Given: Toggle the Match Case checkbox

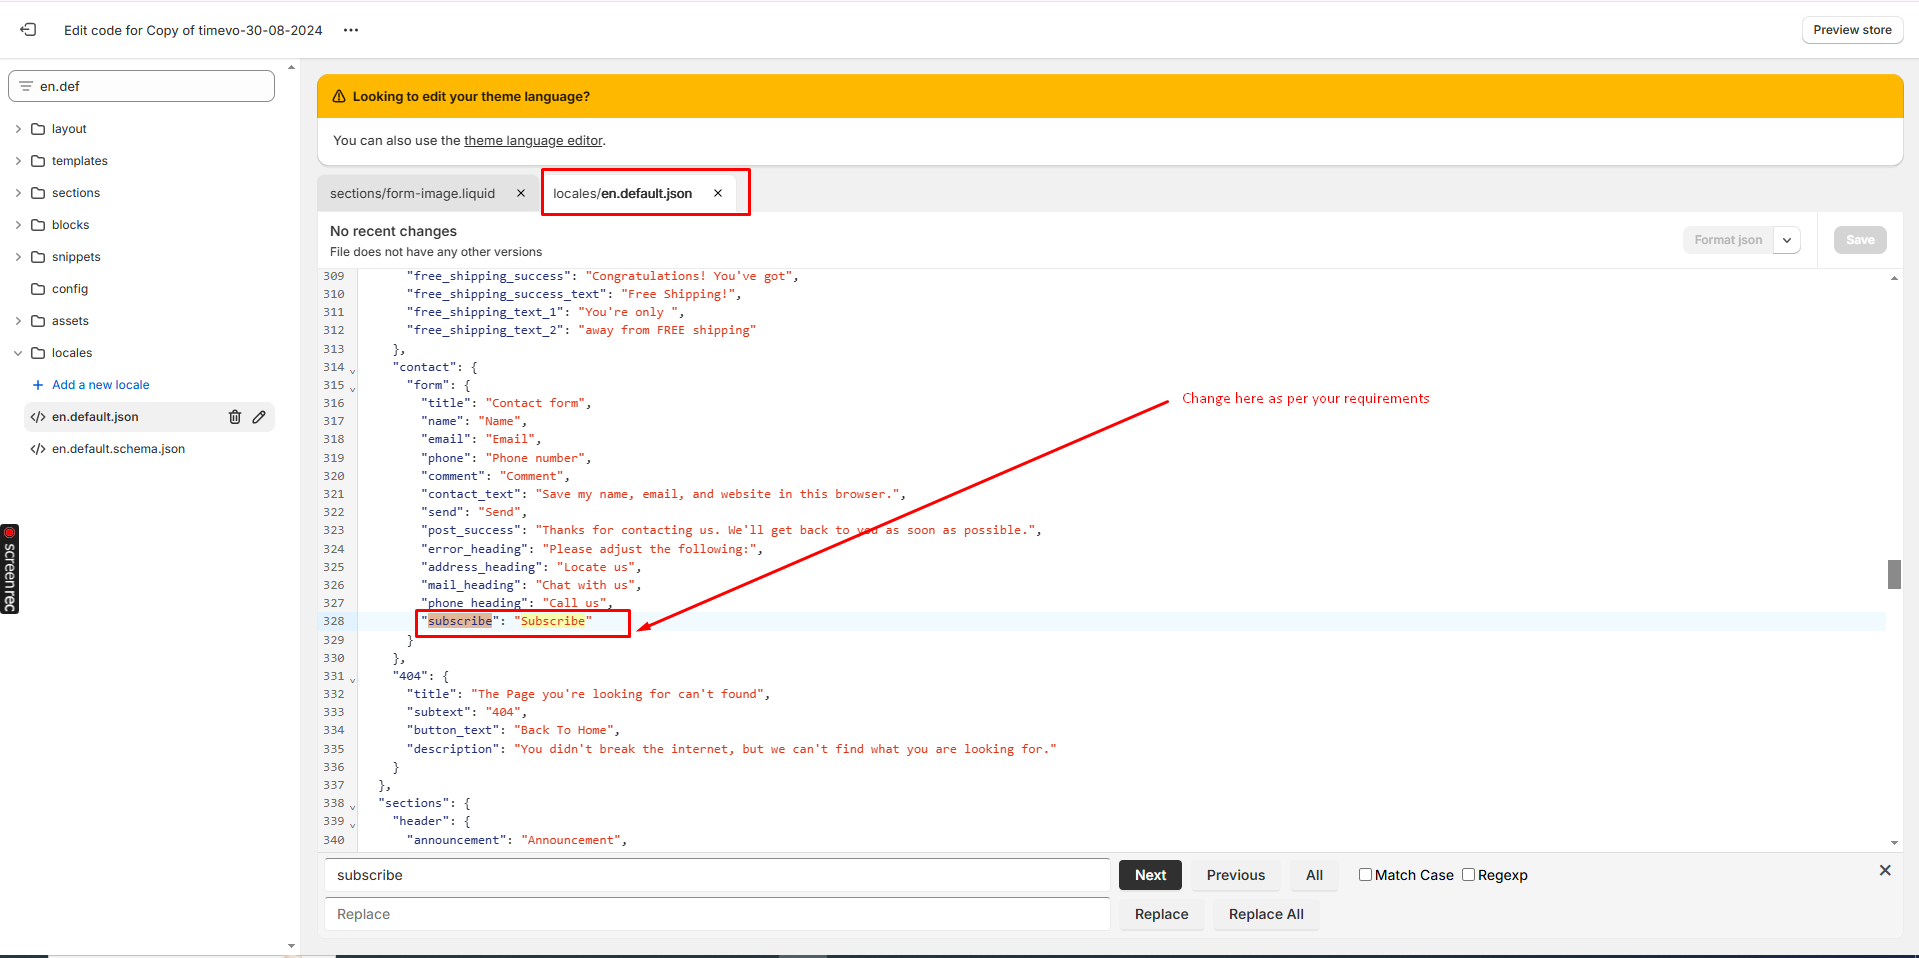Looking at the screenshot, I should [x=1365, y=874].
